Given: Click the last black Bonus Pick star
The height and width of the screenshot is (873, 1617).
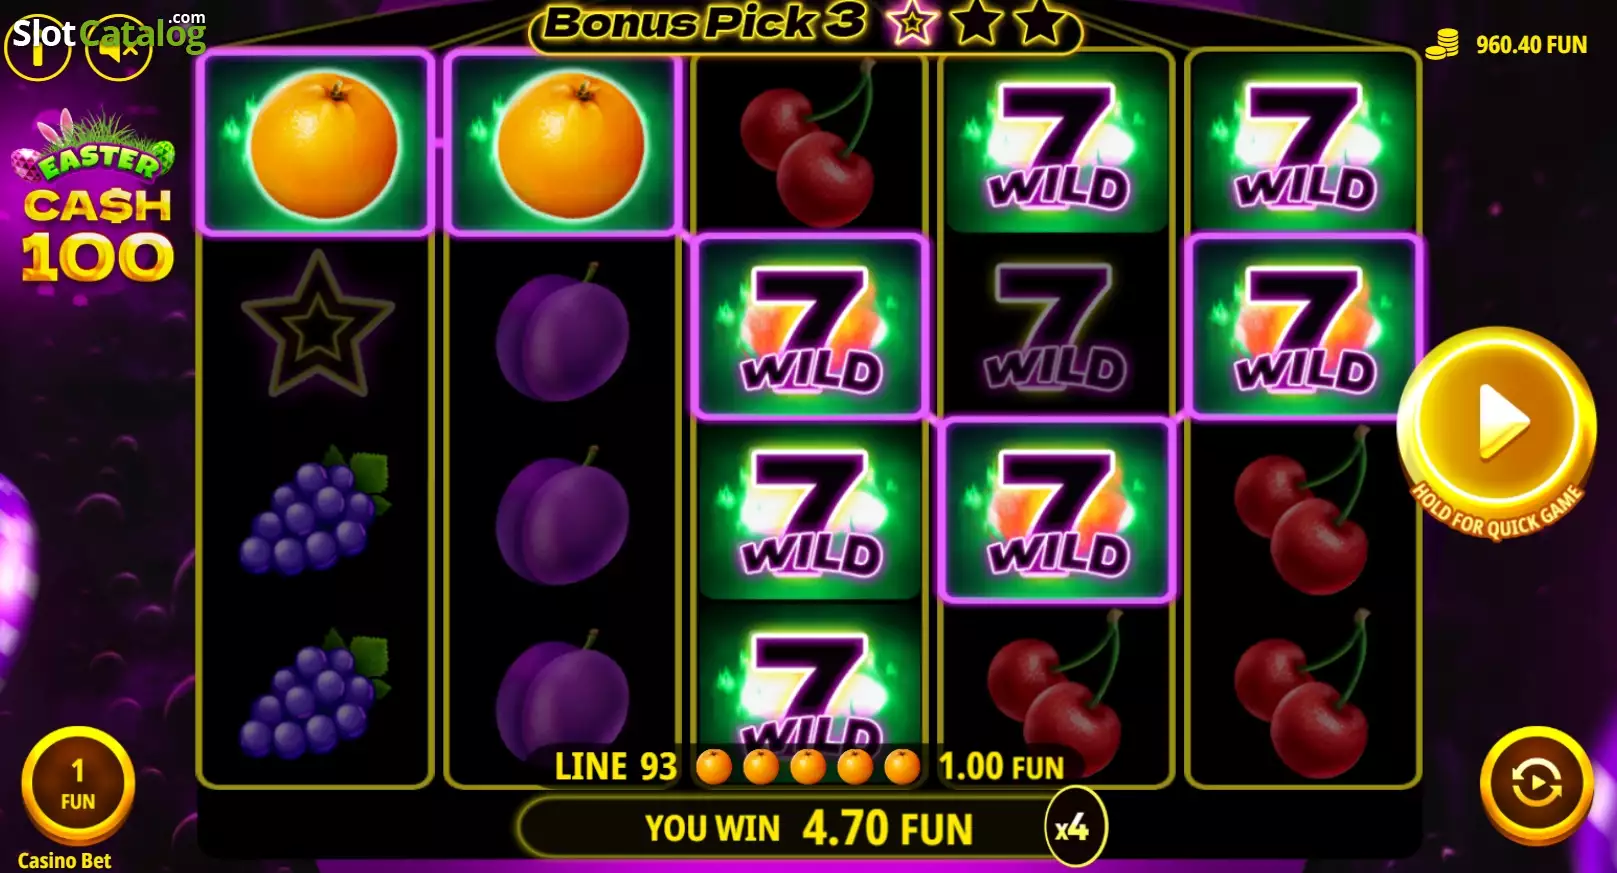Looking at the screenshot, I should pos(1040,22).
